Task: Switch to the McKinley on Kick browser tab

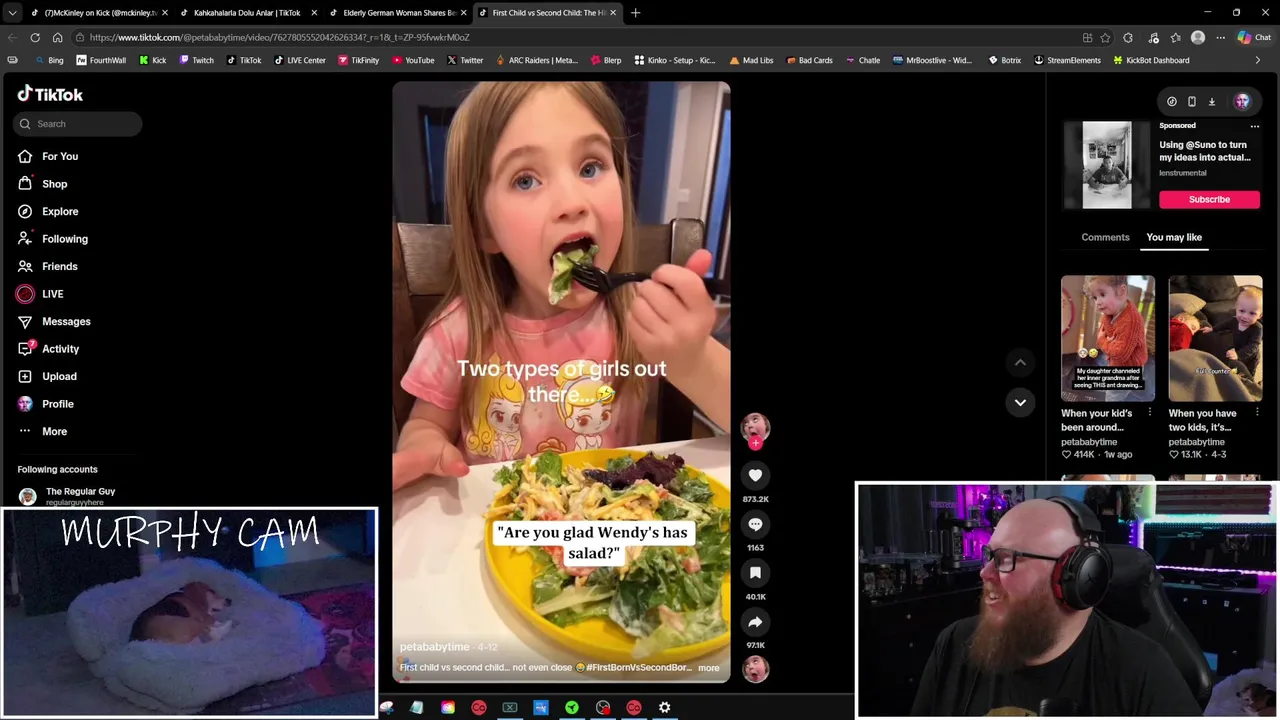Action: click(98, 13)
